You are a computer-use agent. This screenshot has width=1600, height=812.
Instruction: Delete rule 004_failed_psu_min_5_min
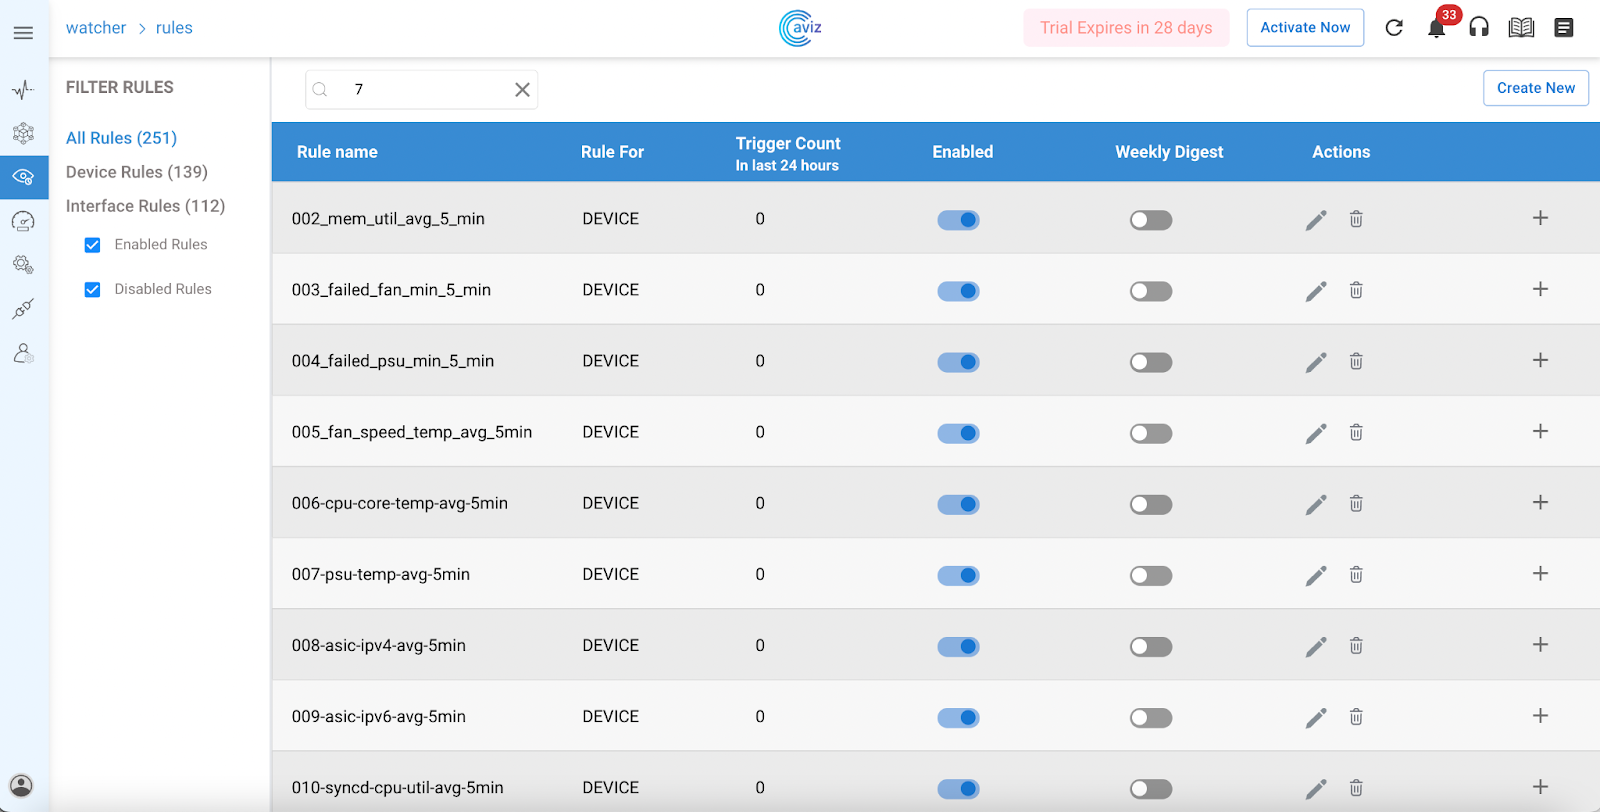tap(1356, 361)
